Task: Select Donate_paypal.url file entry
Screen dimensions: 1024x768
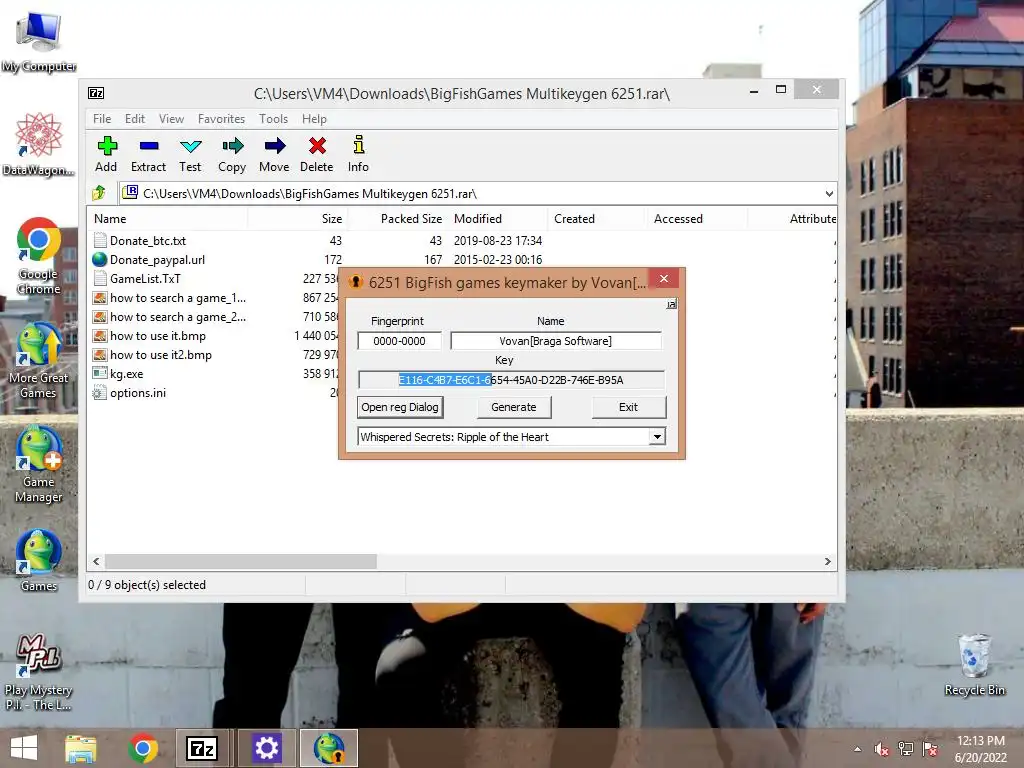Action: 157,260
